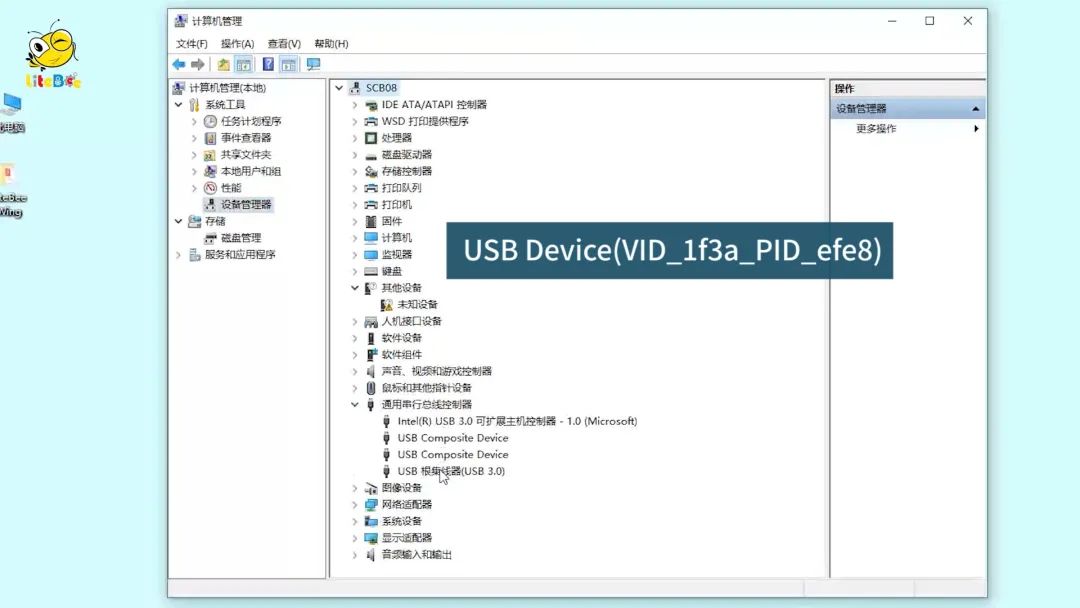Click the 性能 gauge icon in the tree
The image size is (1080, 608).
tap(211, 188)
